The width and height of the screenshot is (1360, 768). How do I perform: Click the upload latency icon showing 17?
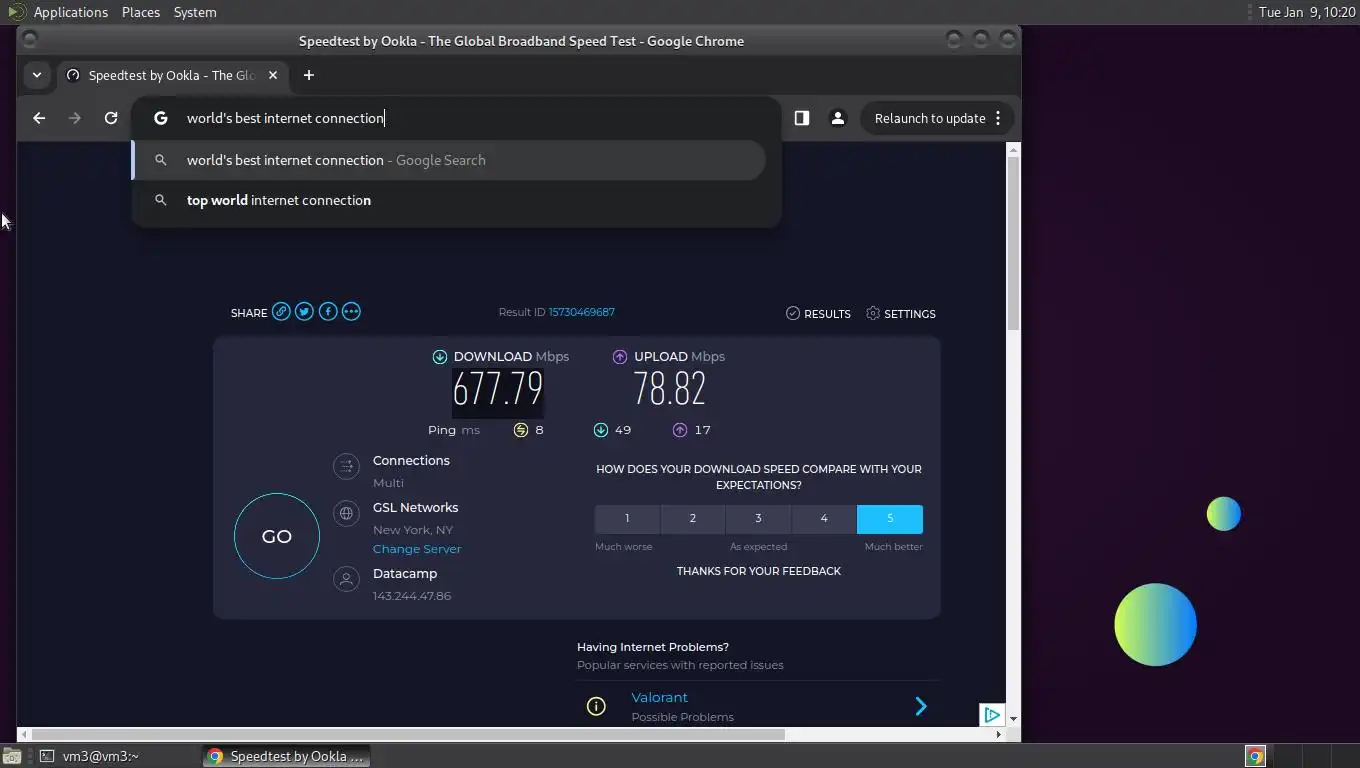pos(680,430)
